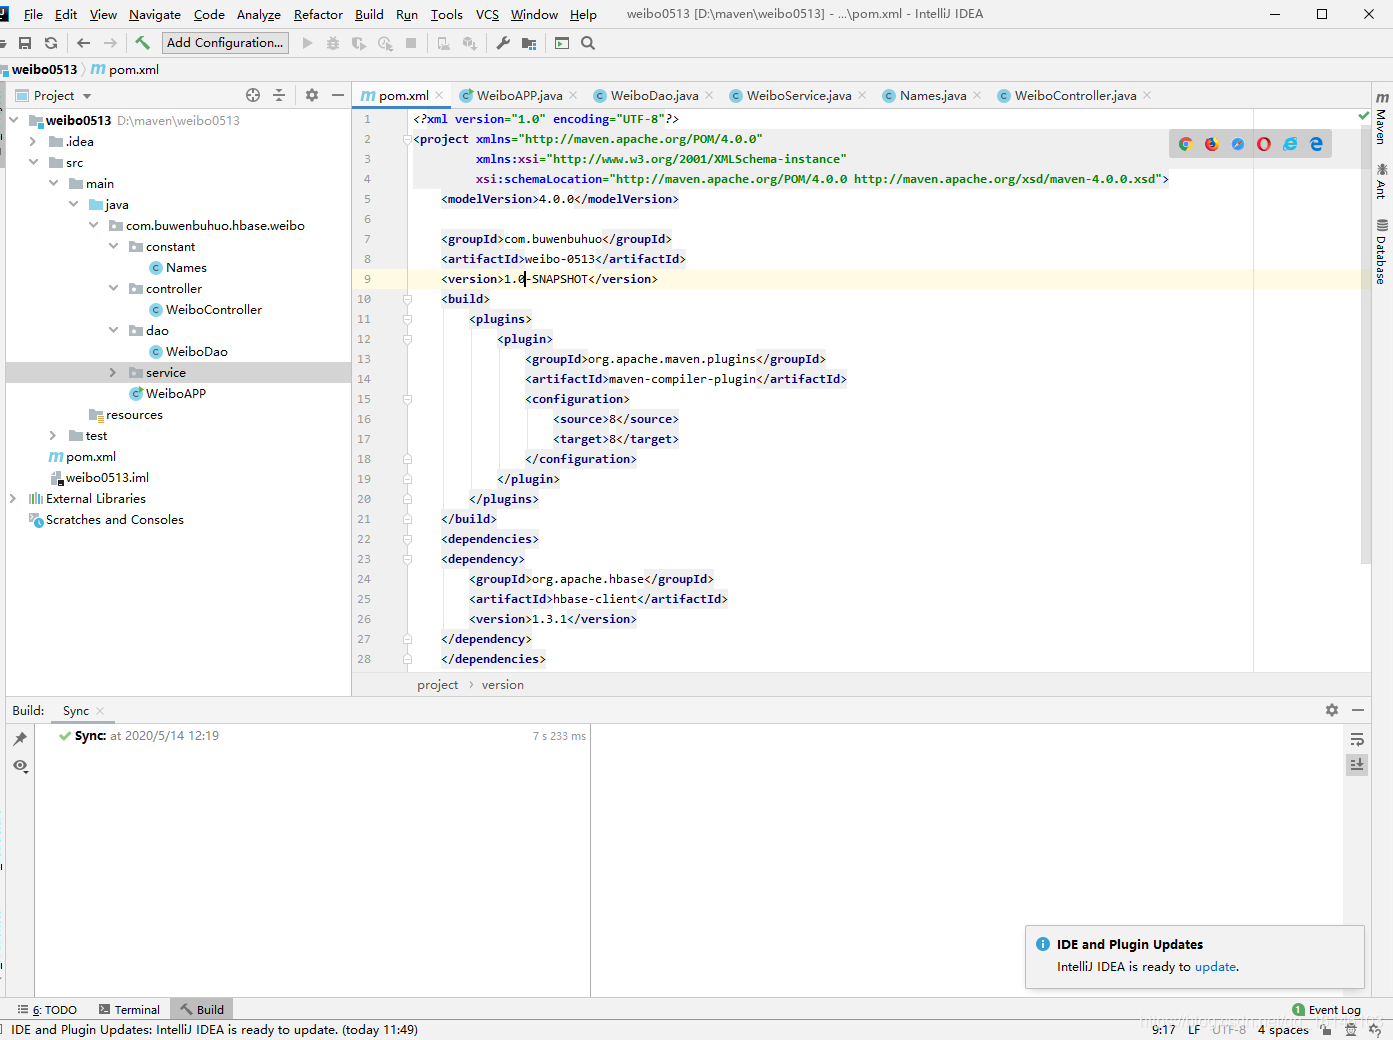
Task: Switch to WeiboDao.java editor tab
Action: (654, 95)
